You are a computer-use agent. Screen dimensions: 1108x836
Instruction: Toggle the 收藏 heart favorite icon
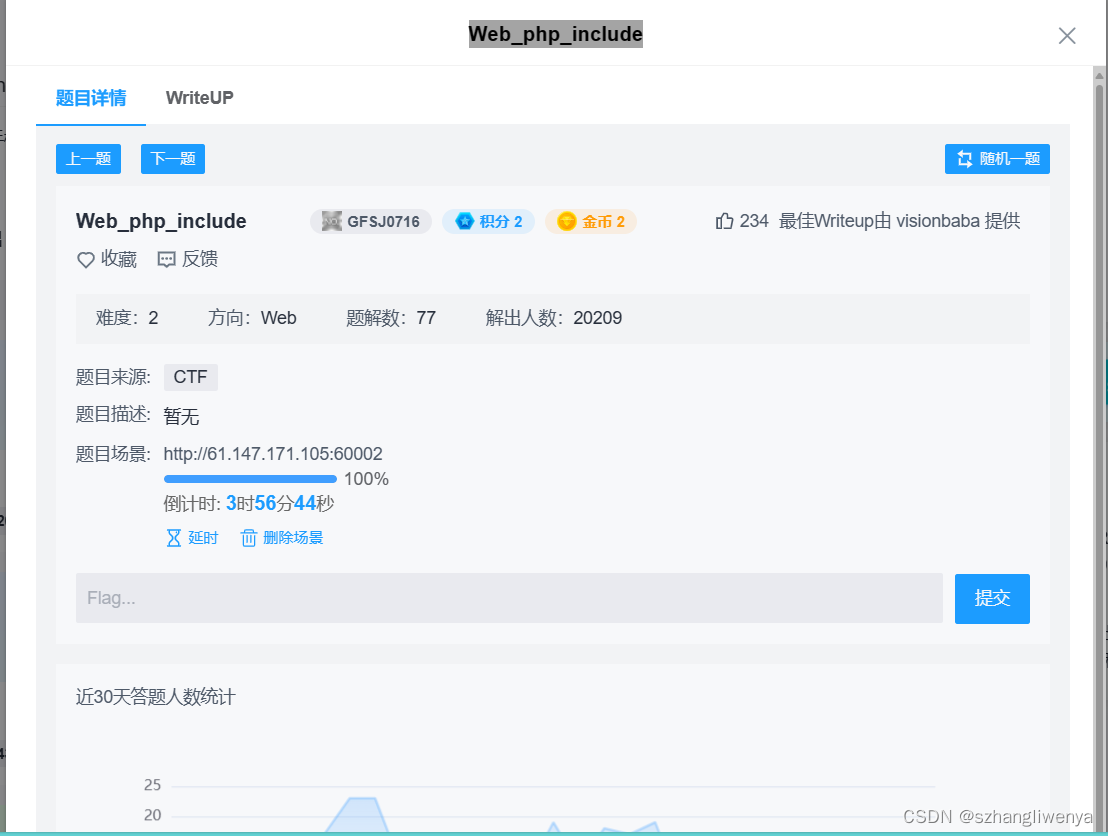click(x=85, y=259)
